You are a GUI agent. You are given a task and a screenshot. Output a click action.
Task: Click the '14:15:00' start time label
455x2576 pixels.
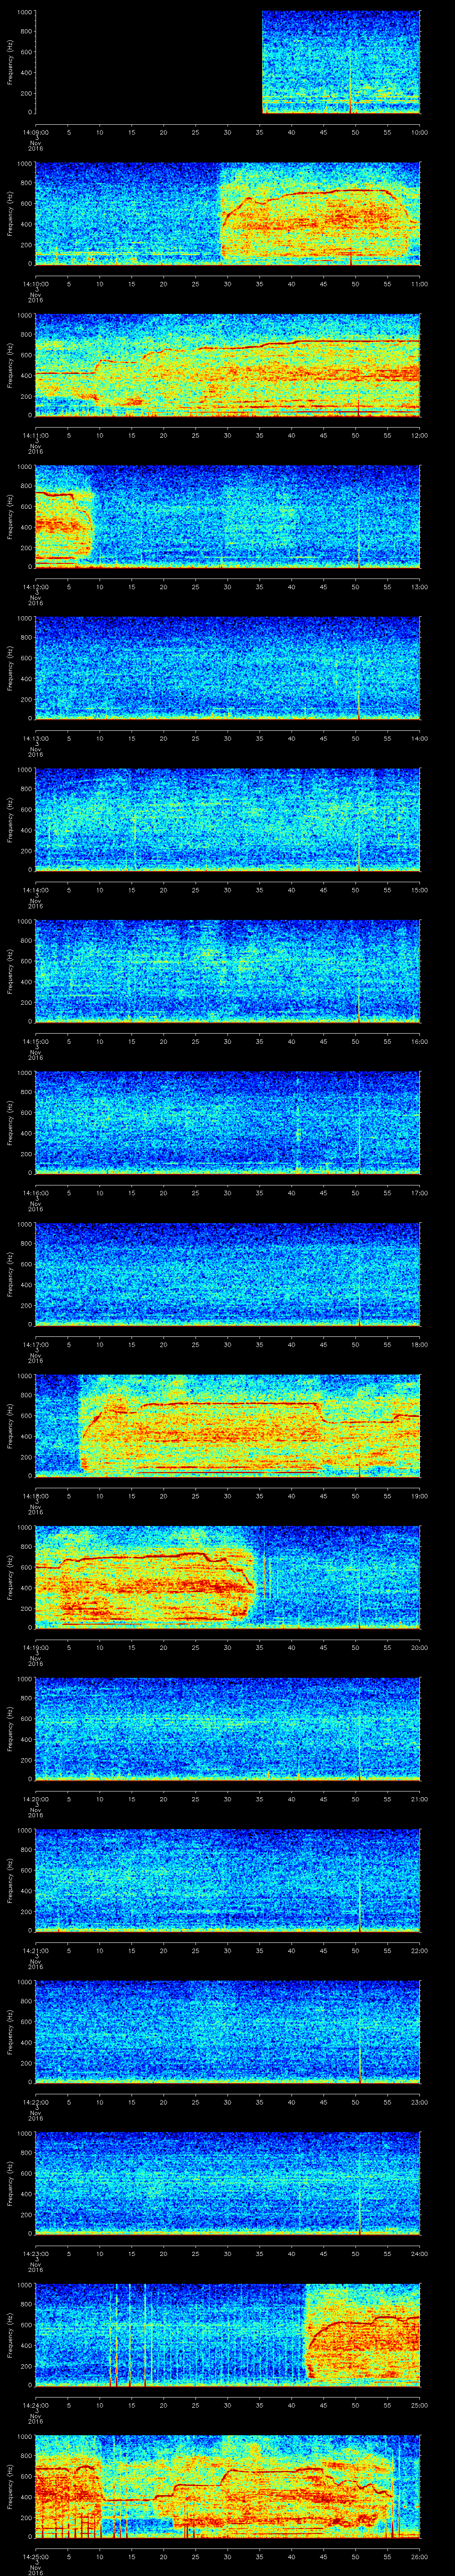tap(35, 1042)
